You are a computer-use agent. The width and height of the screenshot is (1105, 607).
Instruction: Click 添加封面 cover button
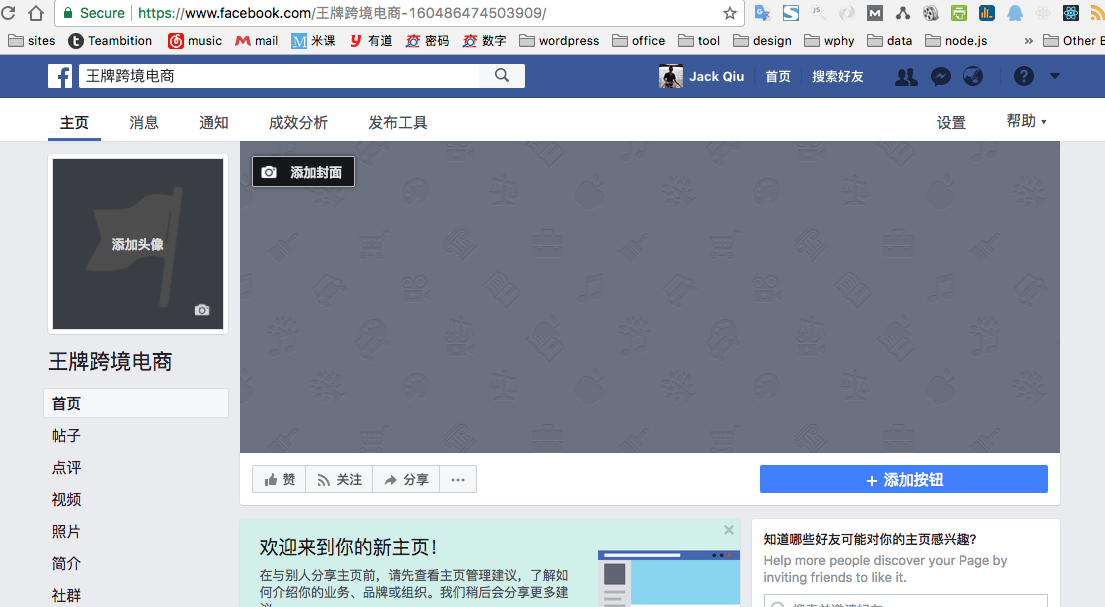point(303,172)
